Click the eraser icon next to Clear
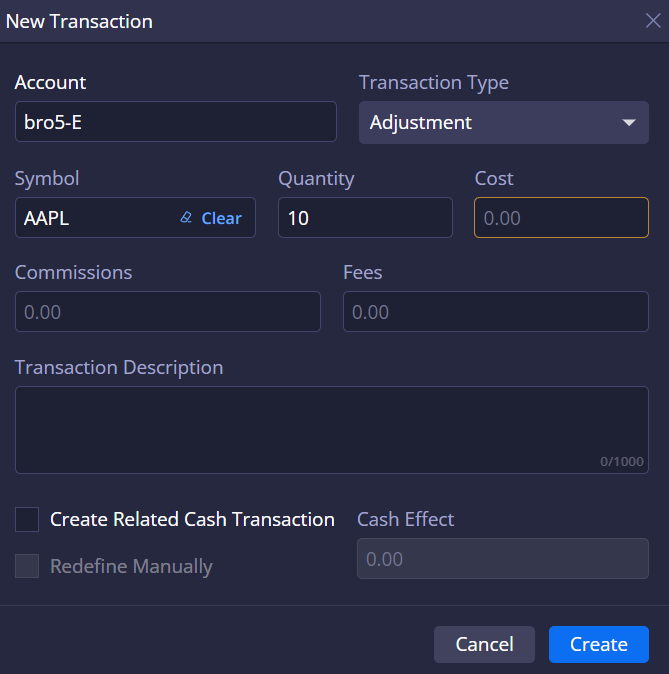This screenshot has height=674, width=669. [x=186, y=218]
